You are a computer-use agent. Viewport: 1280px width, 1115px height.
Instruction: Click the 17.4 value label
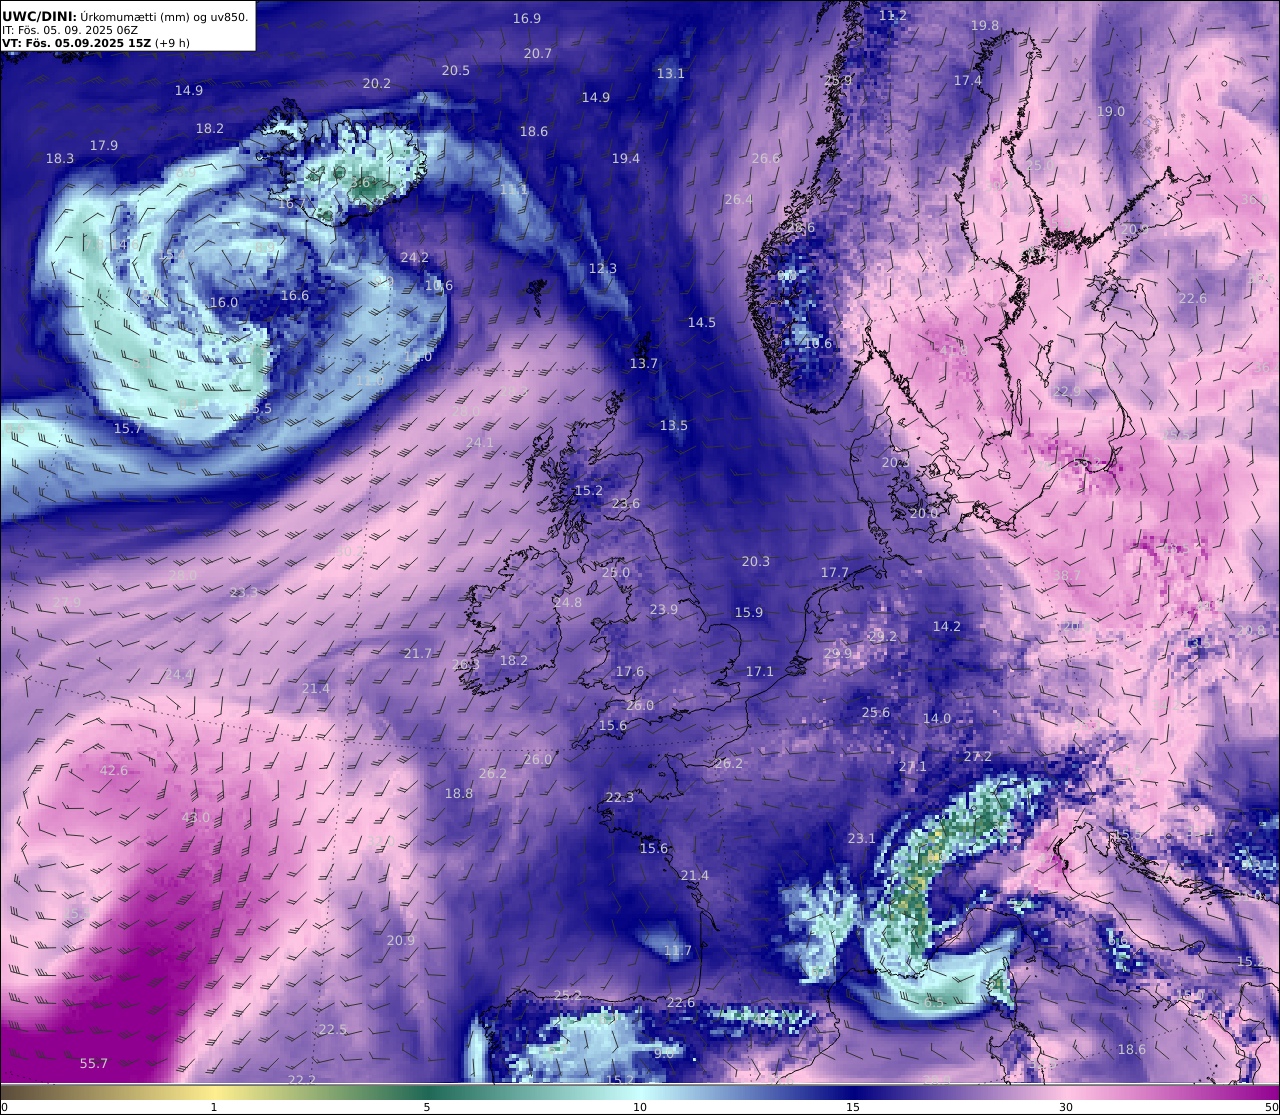[968, 80]
